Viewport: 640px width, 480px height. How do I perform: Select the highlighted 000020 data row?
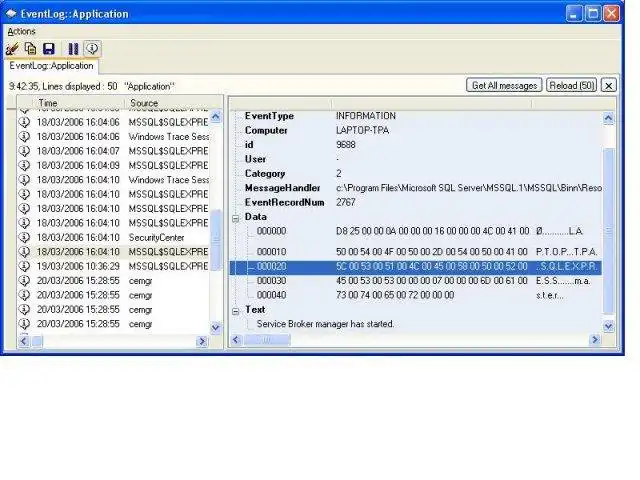tap(416, 267)
